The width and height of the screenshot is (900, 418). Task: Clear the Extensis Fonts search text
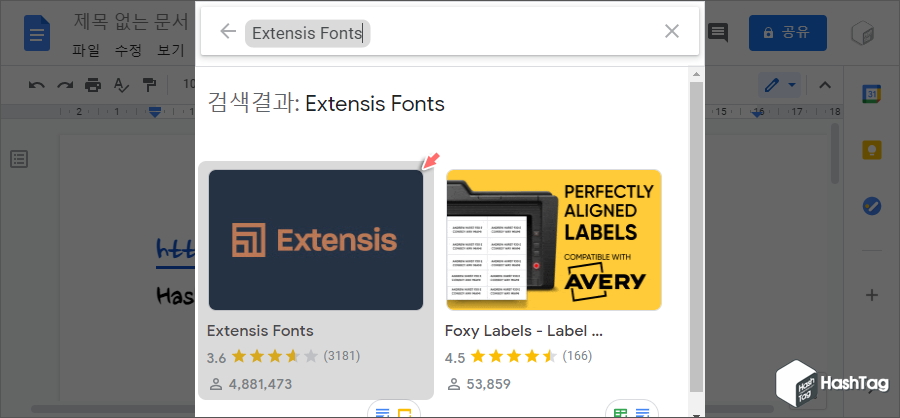pyautogui.click(x=672, y=32)
